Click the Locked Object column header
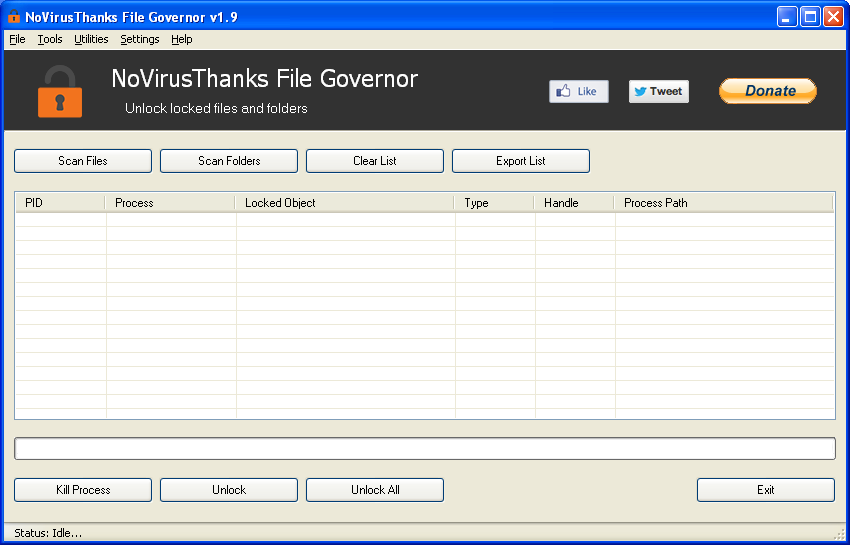The height and width of the screenshot is (547, 850). point(344,203)
